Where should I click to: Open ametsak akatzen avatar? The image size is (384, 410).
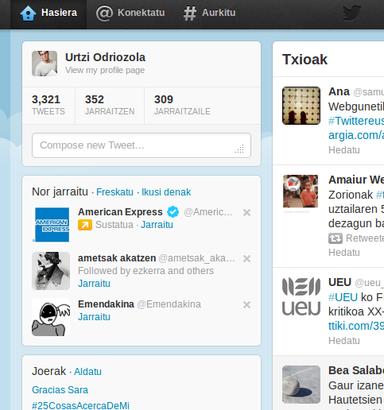[x=51, y=271]
